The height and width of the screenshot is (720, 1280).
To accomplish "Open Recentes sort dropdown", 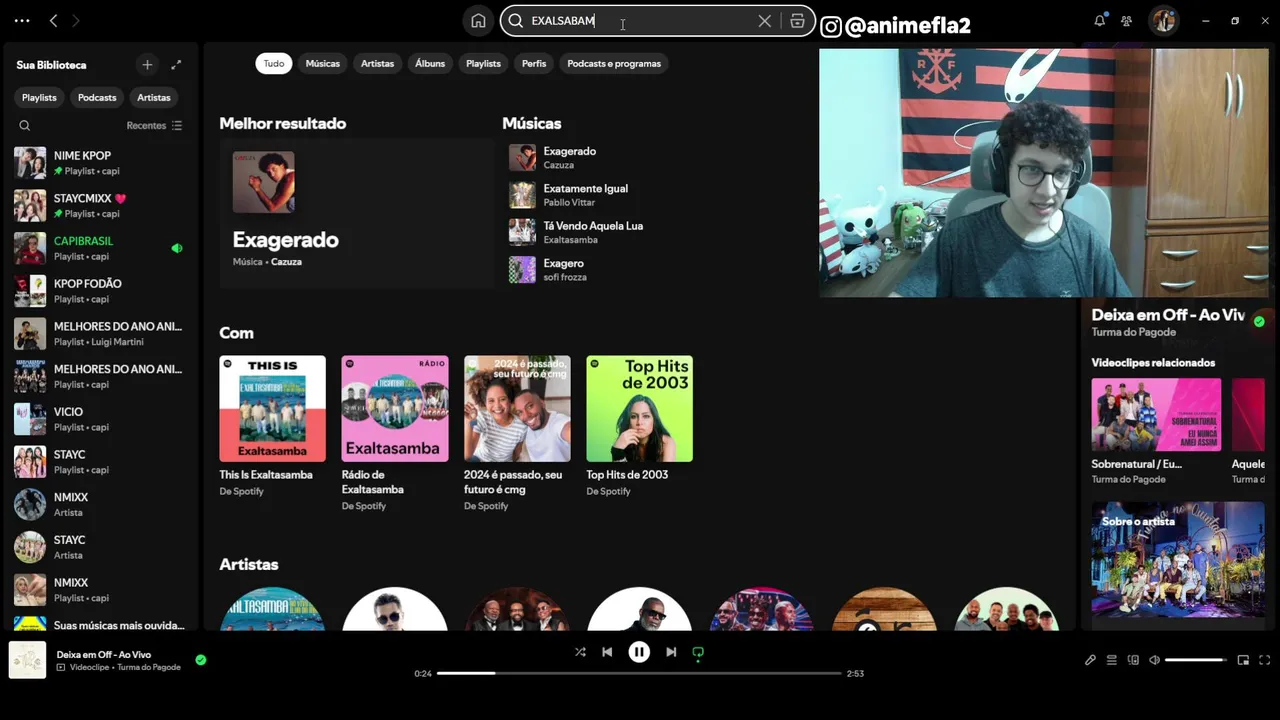I will tap(154, 126).
